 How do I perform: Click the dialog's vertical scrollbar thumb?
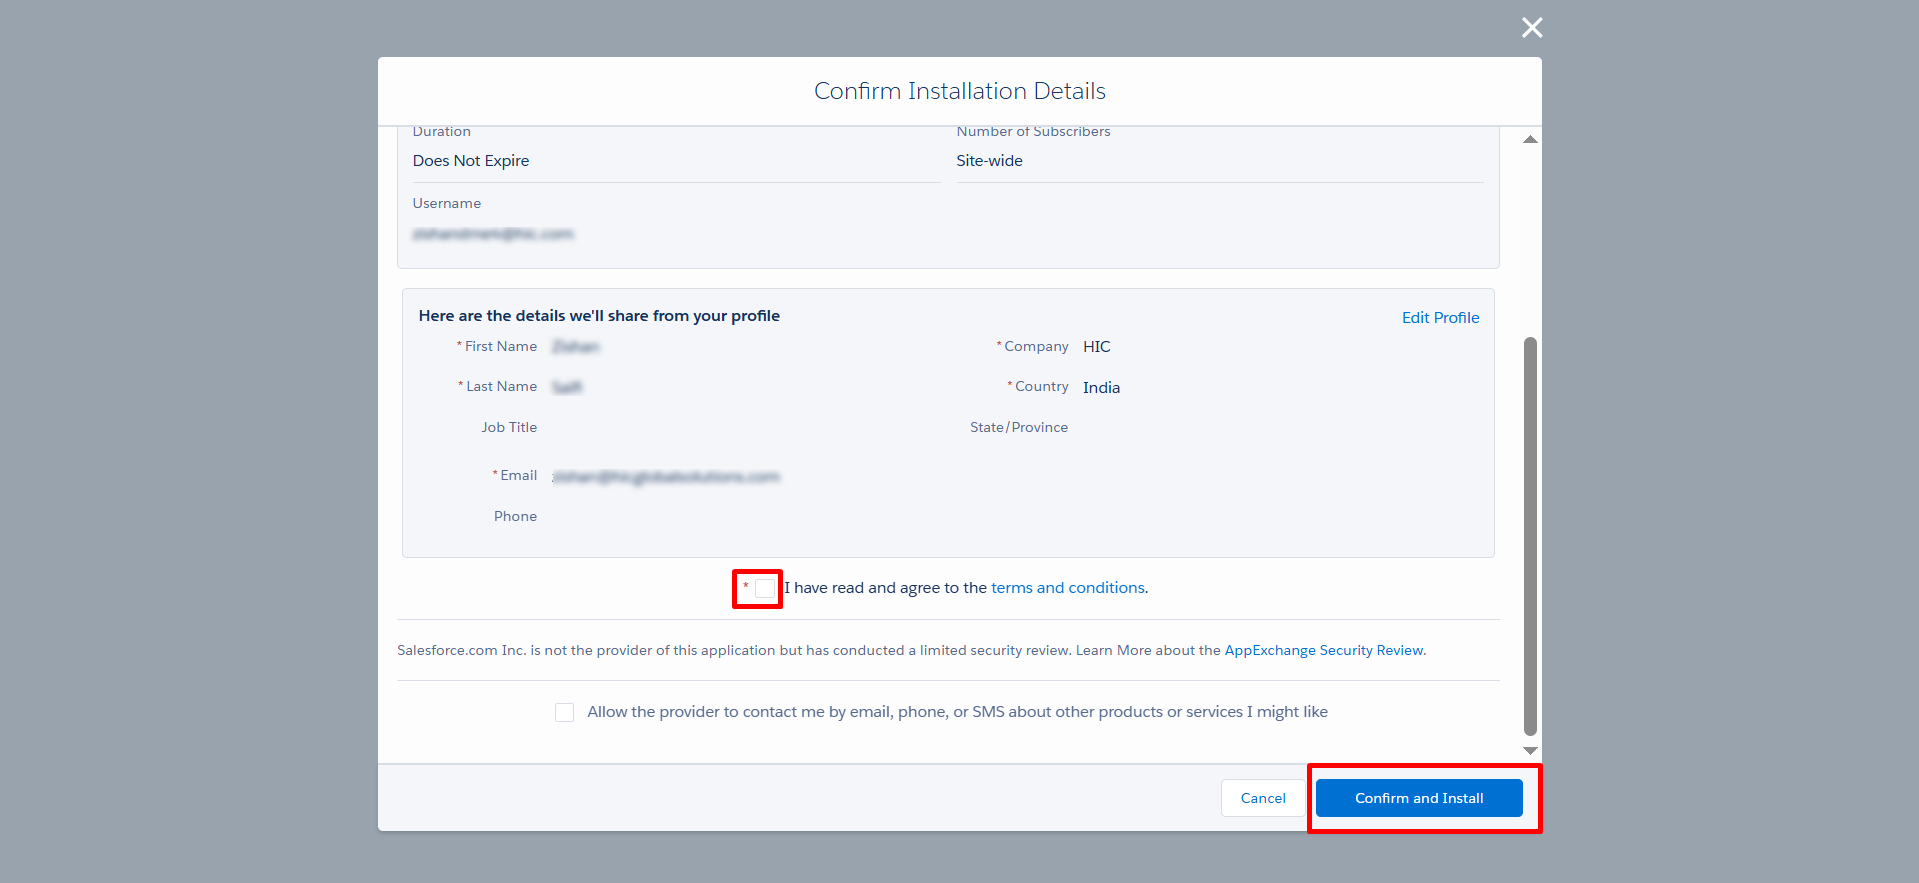1530,536
